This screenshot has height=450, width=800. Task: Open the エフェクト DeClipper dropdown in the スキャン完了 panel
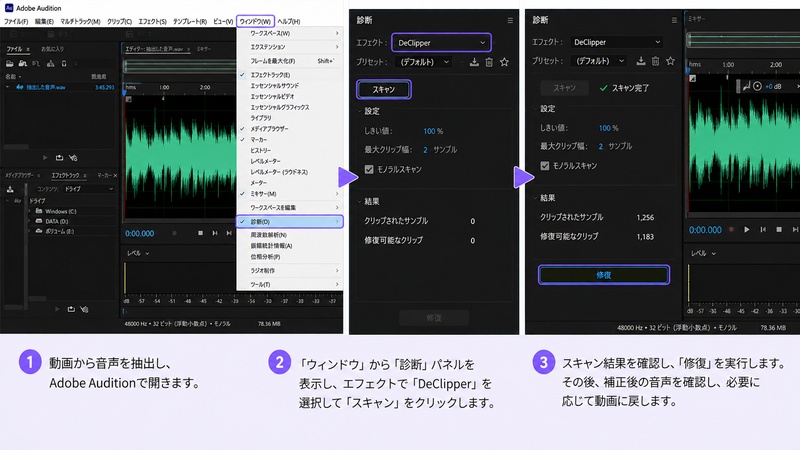point(617,42)
